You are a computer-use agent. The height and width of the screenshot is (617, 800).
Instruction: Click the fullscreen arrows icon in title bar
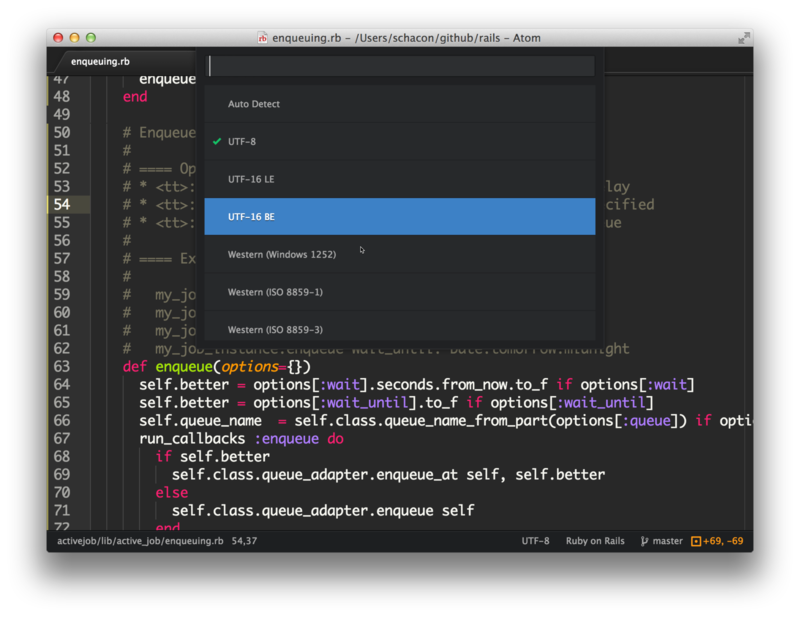743,38
